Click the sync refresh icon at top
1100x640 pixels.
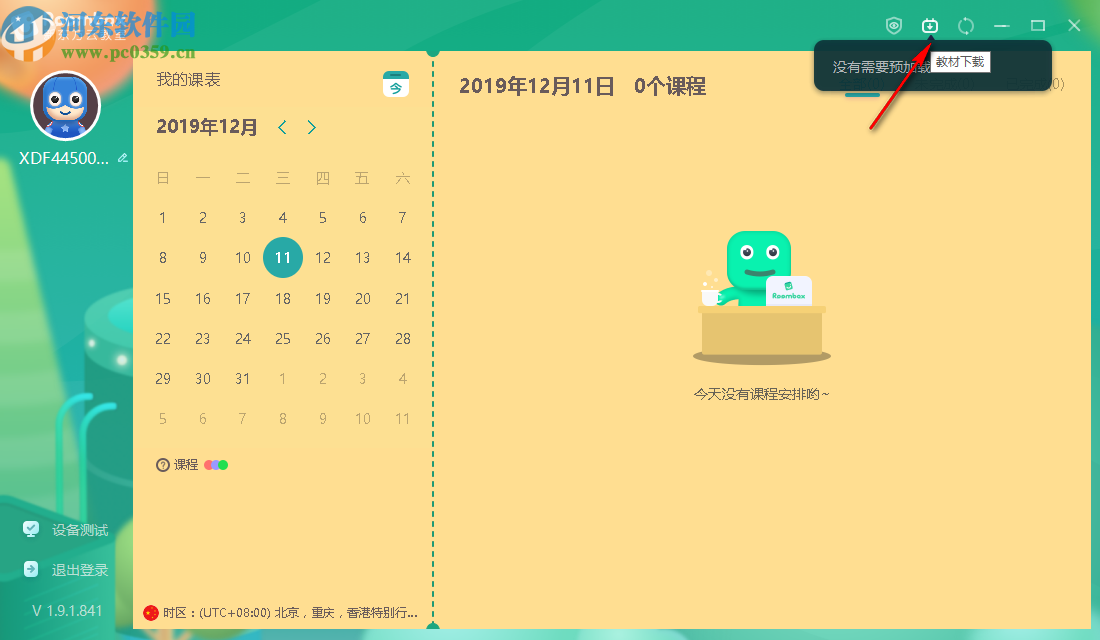coord(966,25)
